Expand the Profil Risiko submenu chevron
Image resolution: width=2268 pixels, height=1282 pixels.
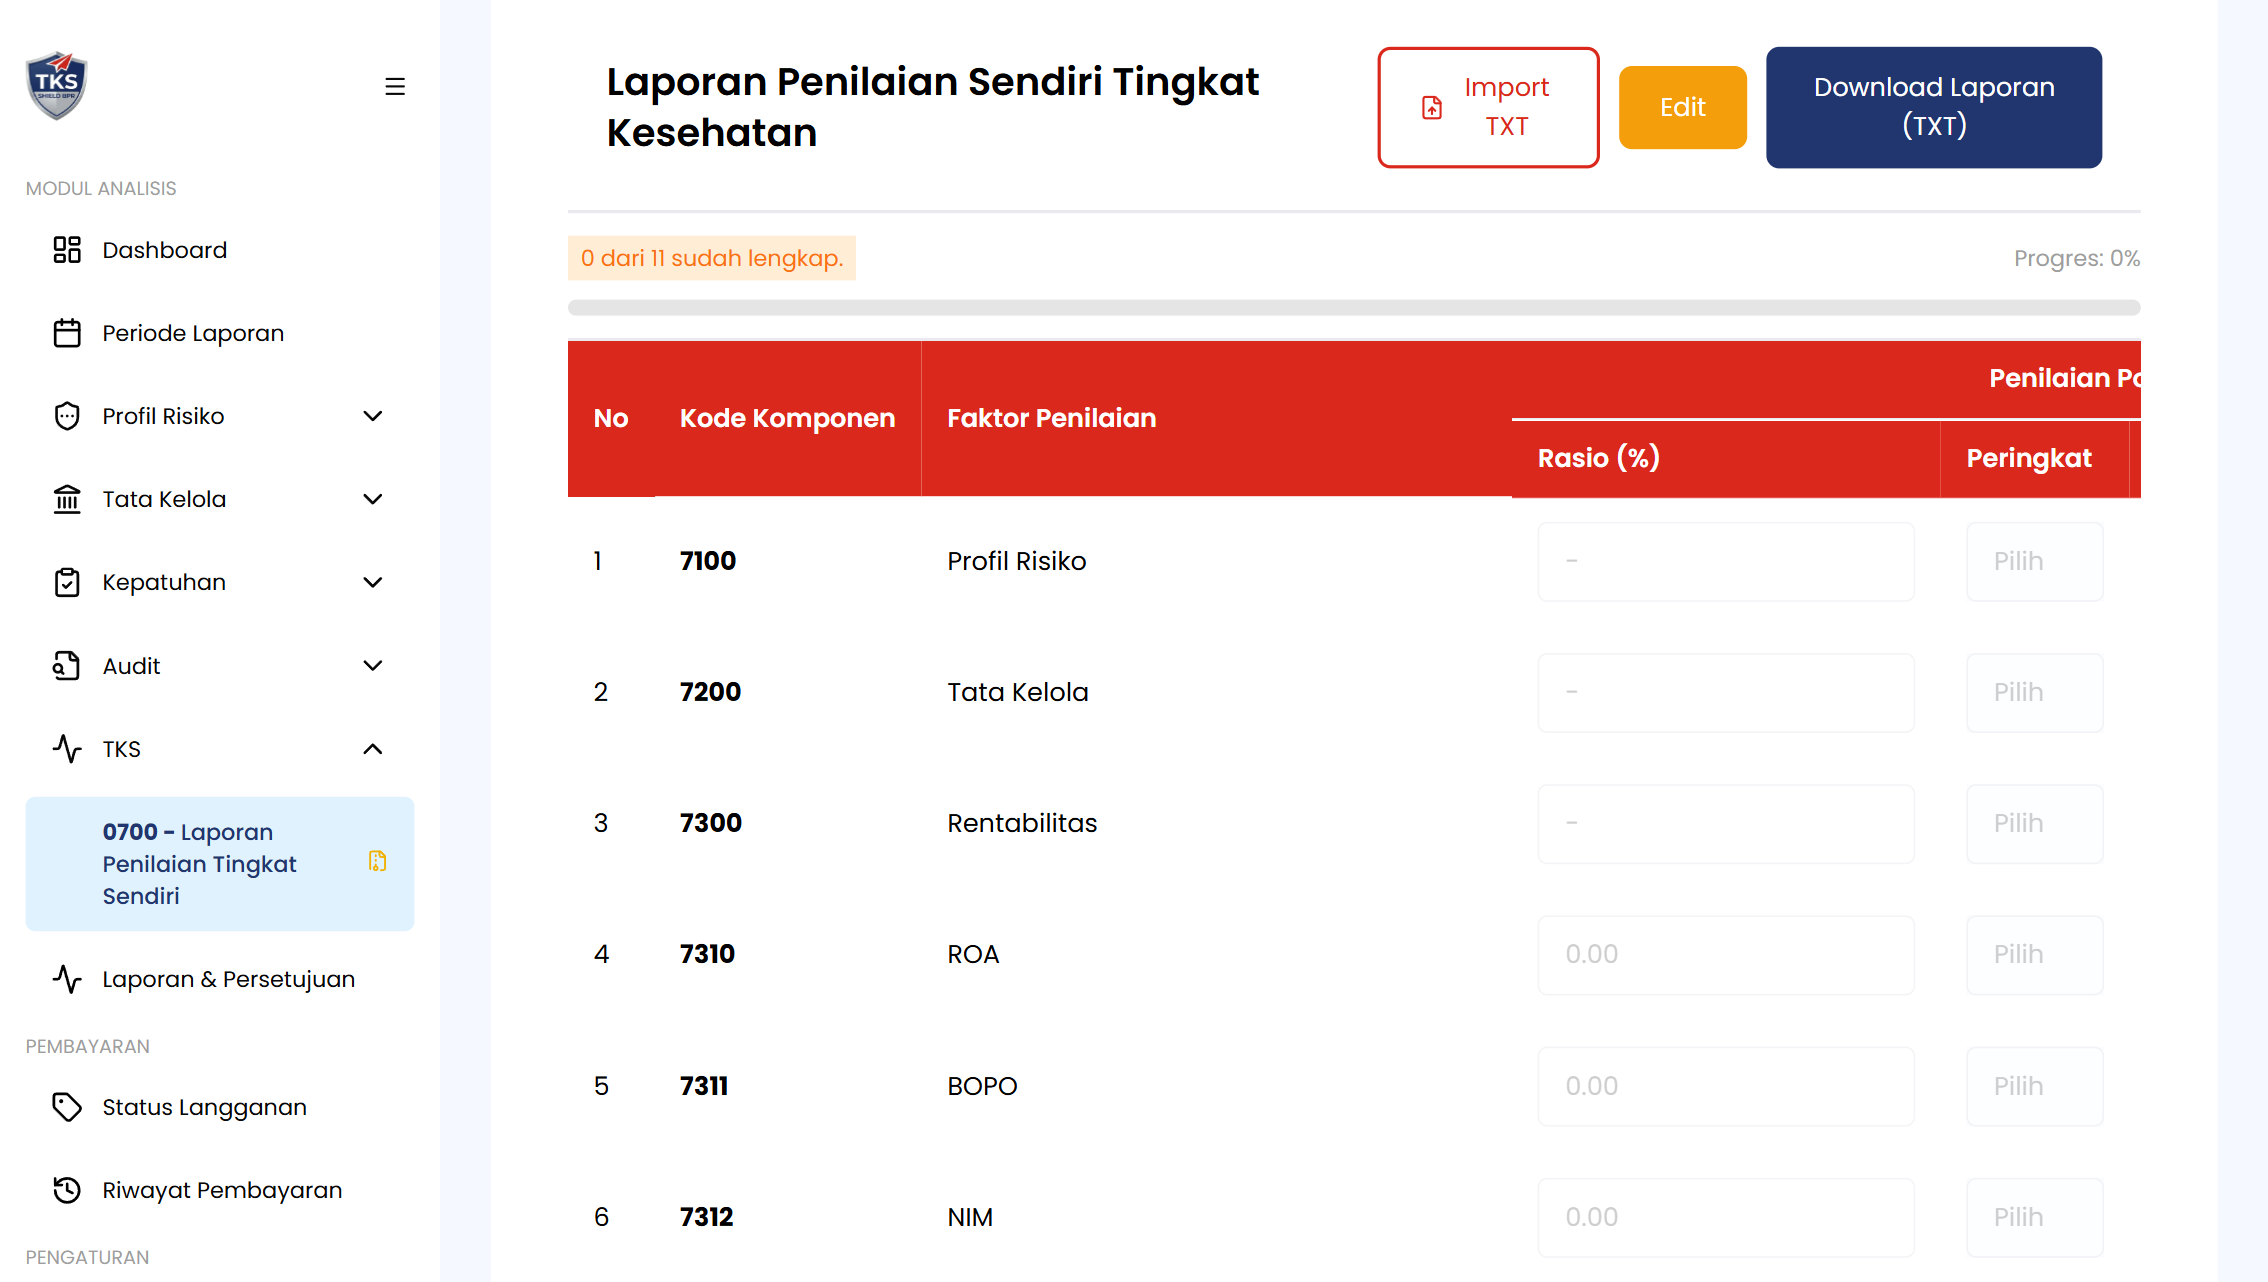tap(373, 416)
